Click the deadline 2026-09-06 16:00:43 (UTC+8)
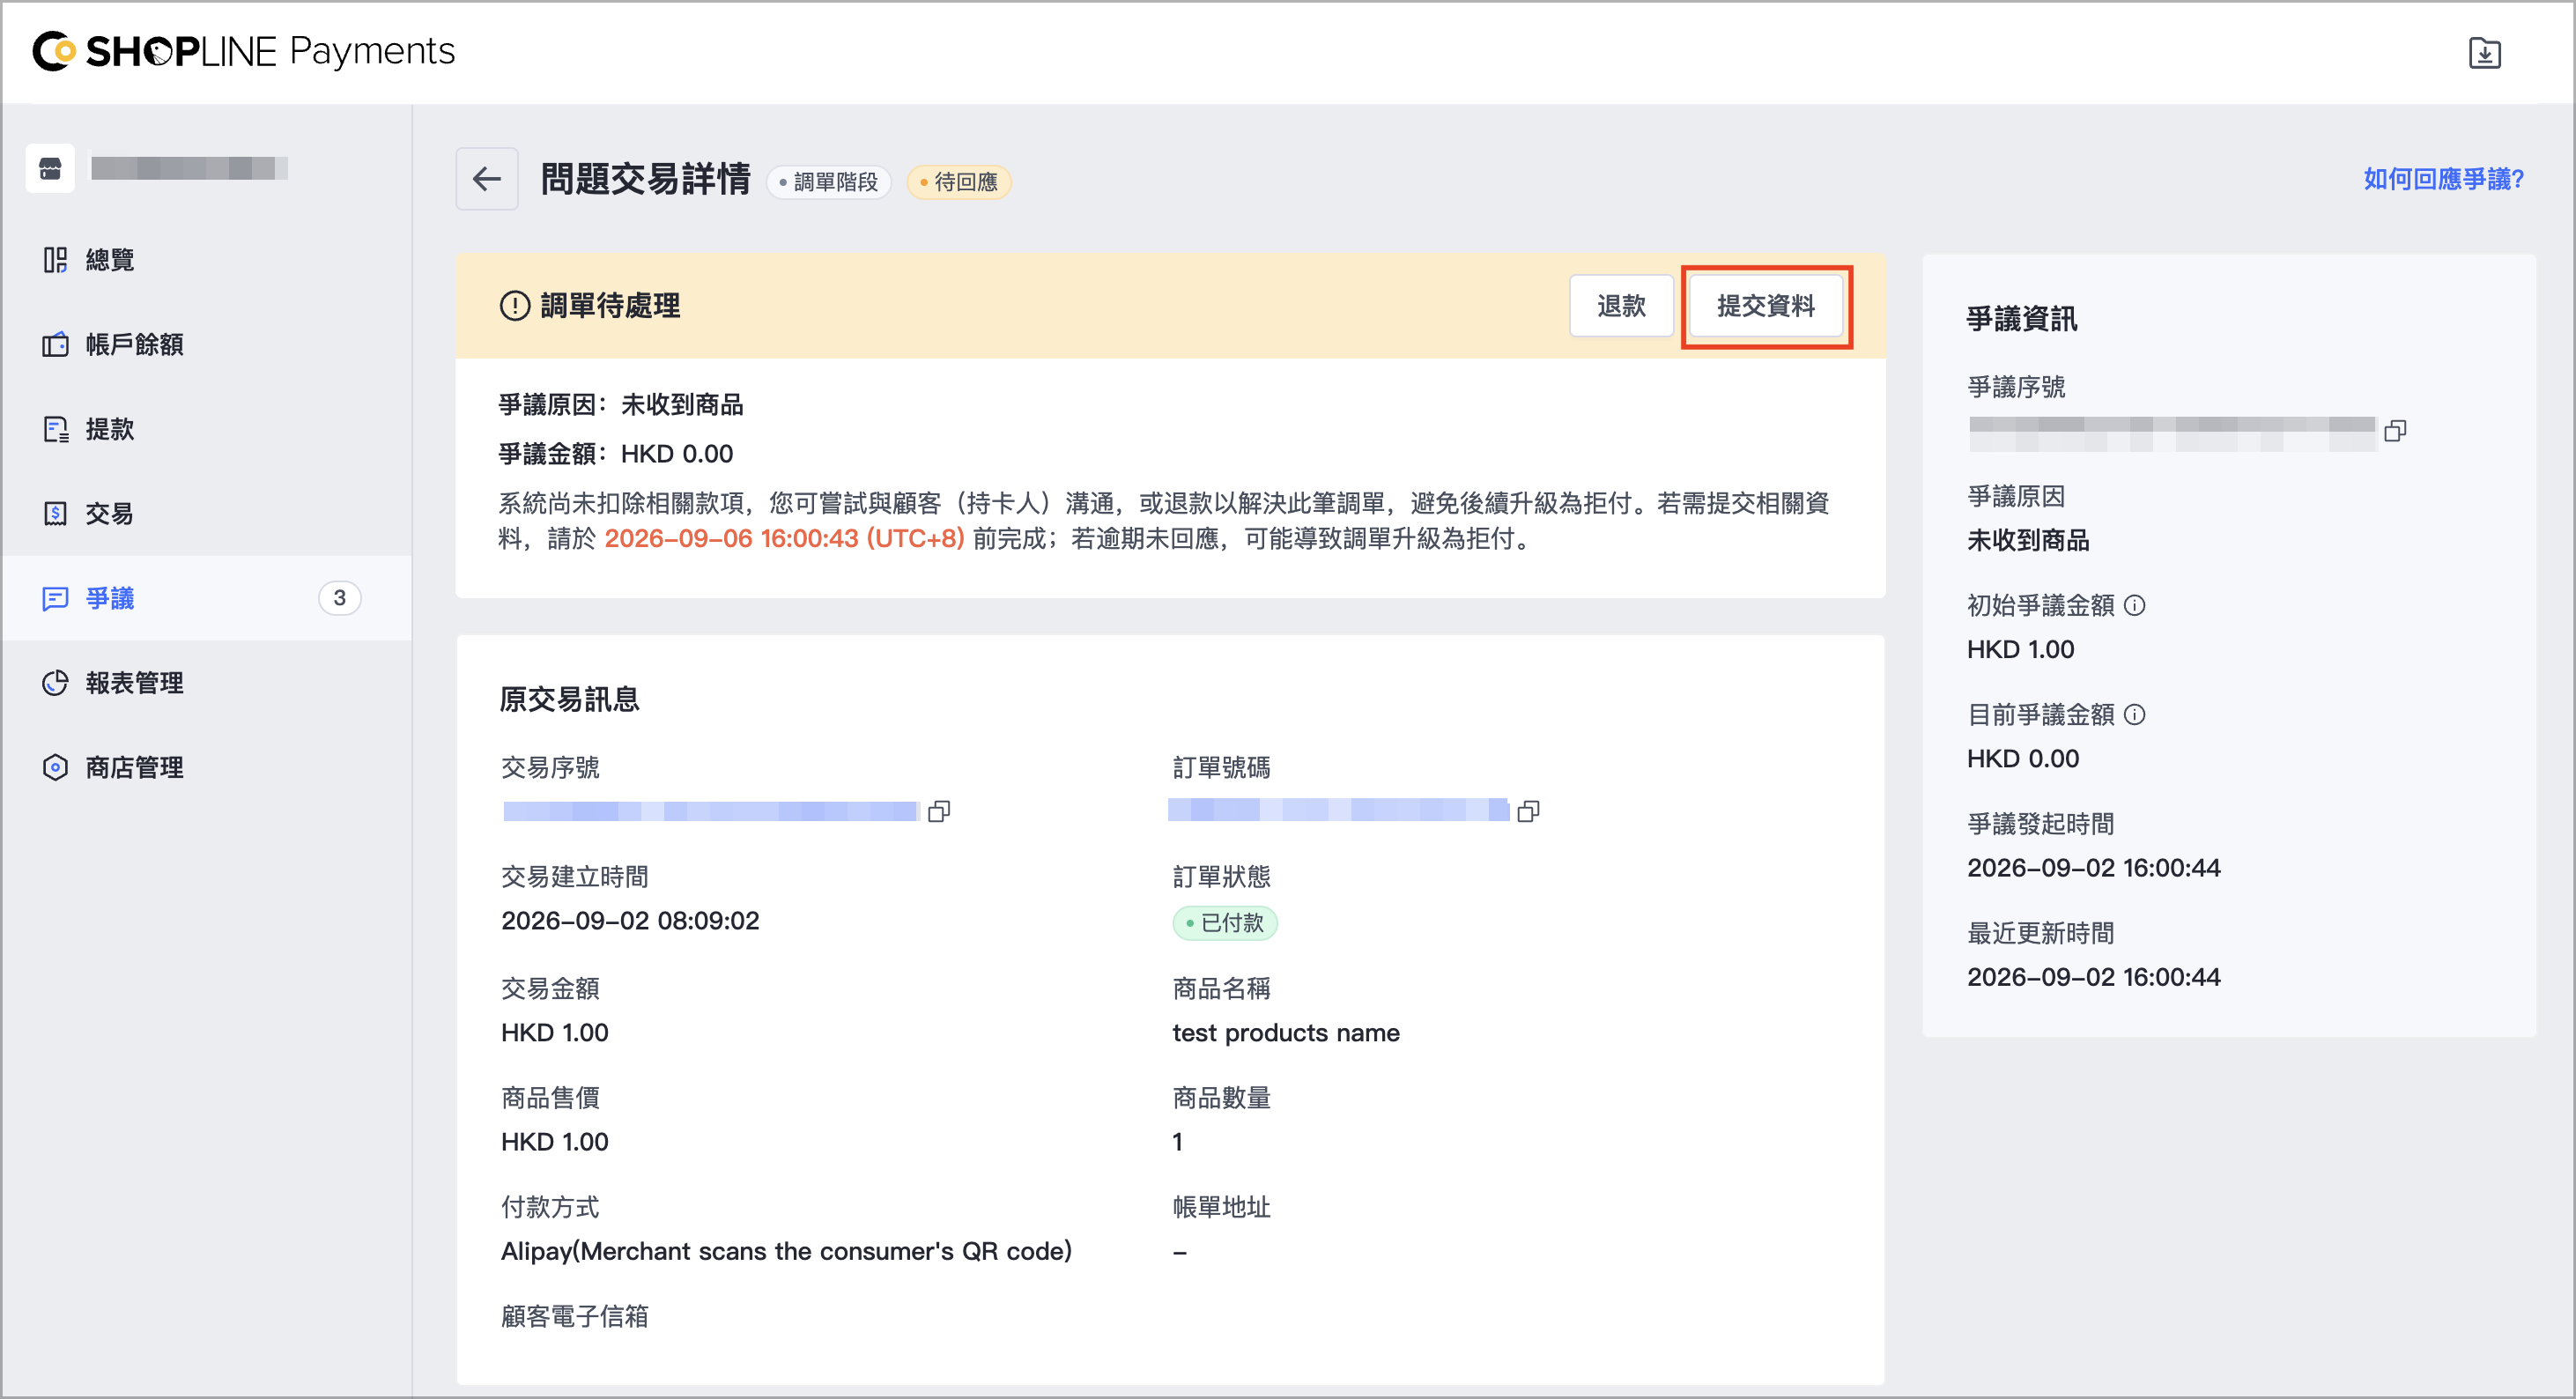This screenshot has height=1399, width=2576. pyautogui.click(x=784, y=539)
